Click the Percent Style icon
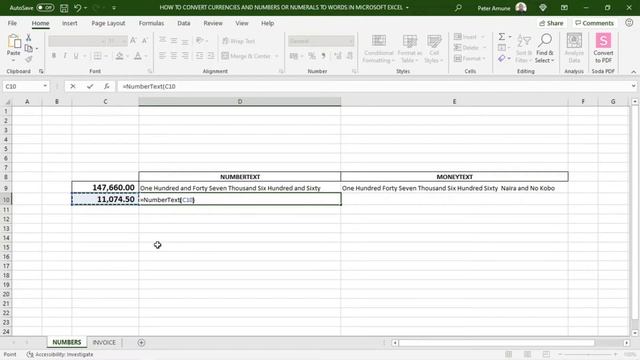Screen dimensions: 640x360 click(312, 56)
